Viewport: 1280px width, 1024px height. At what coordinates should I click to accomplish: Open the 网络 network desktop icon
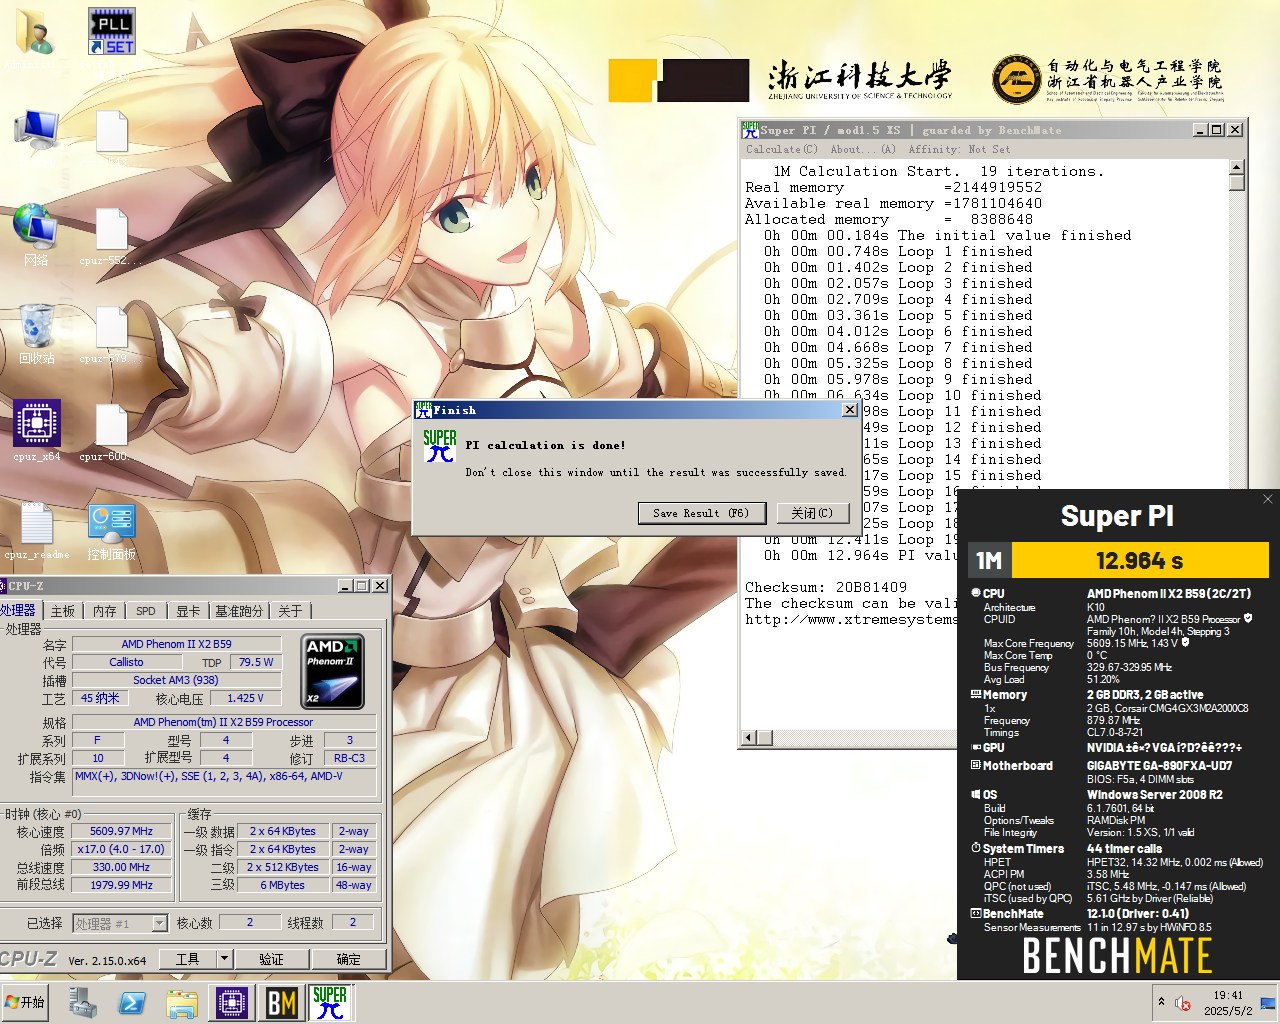36,235
